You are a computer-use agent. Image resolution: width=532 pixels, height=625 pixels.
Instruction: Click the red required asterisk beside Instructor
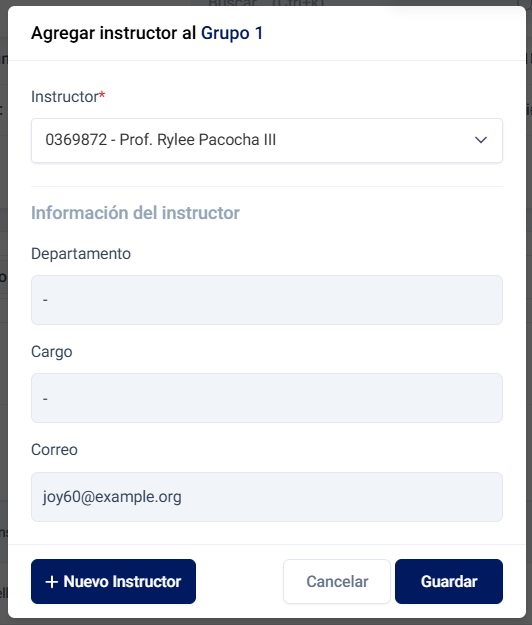coord(102,95)
